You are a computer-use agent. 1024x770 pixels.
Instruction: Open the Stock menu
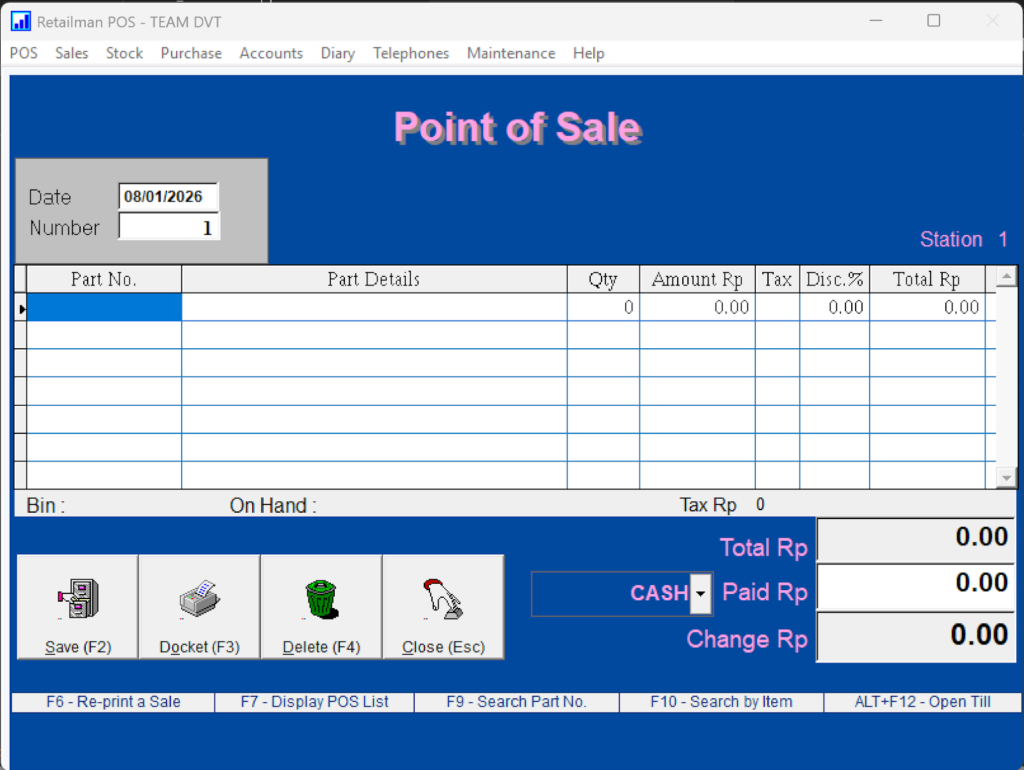coord(124,53)
